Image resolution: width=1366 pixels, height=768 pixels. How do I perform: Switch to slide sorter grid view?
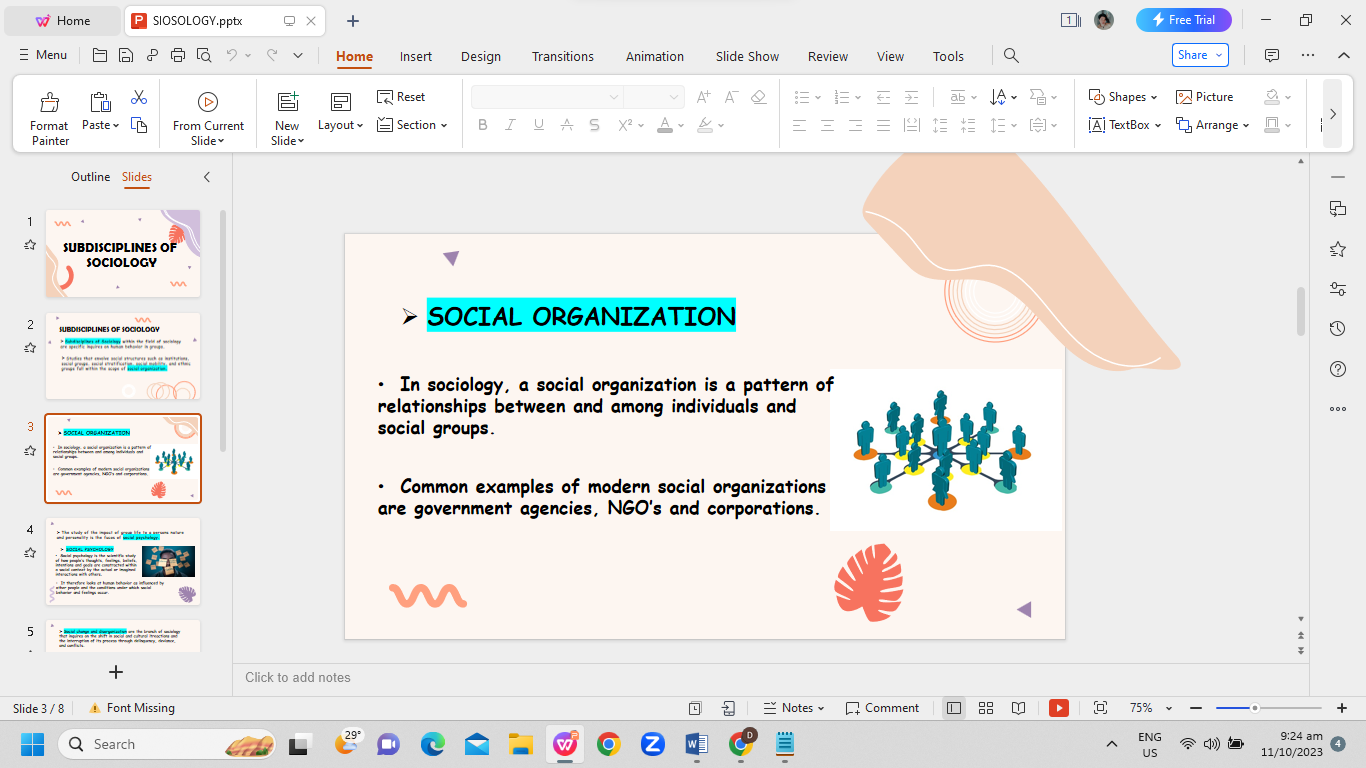point(986,708)
